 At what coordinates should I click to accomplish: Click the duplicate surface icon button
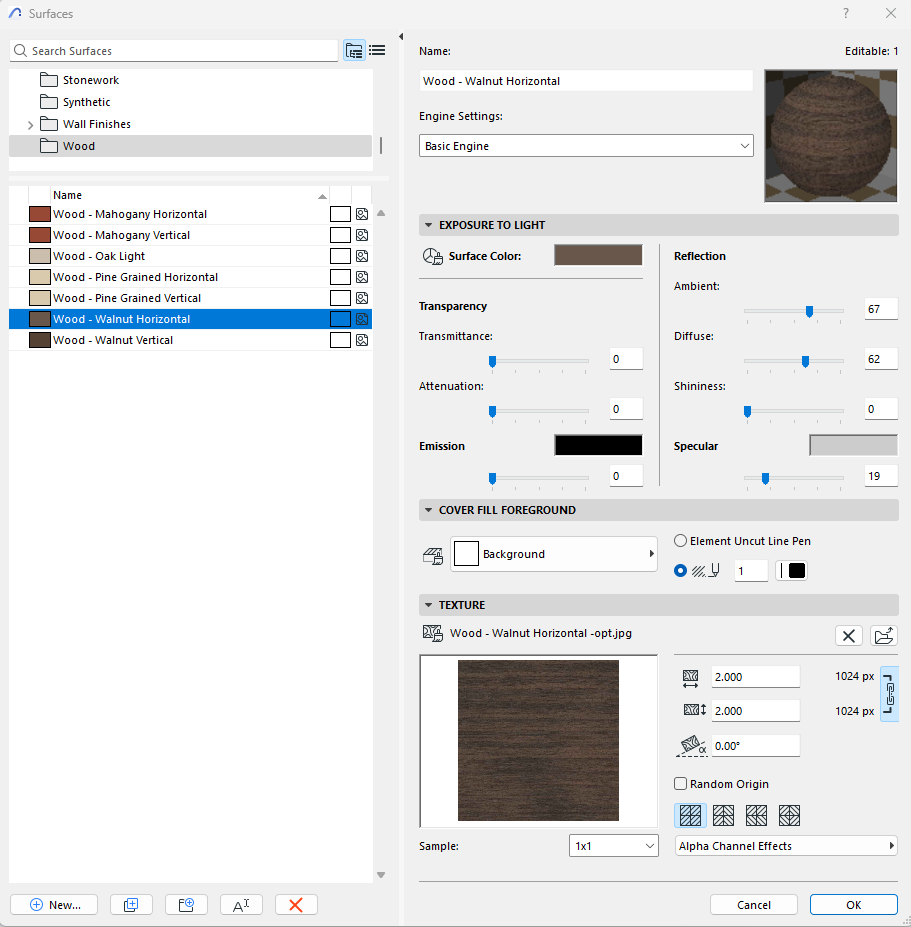131,904
